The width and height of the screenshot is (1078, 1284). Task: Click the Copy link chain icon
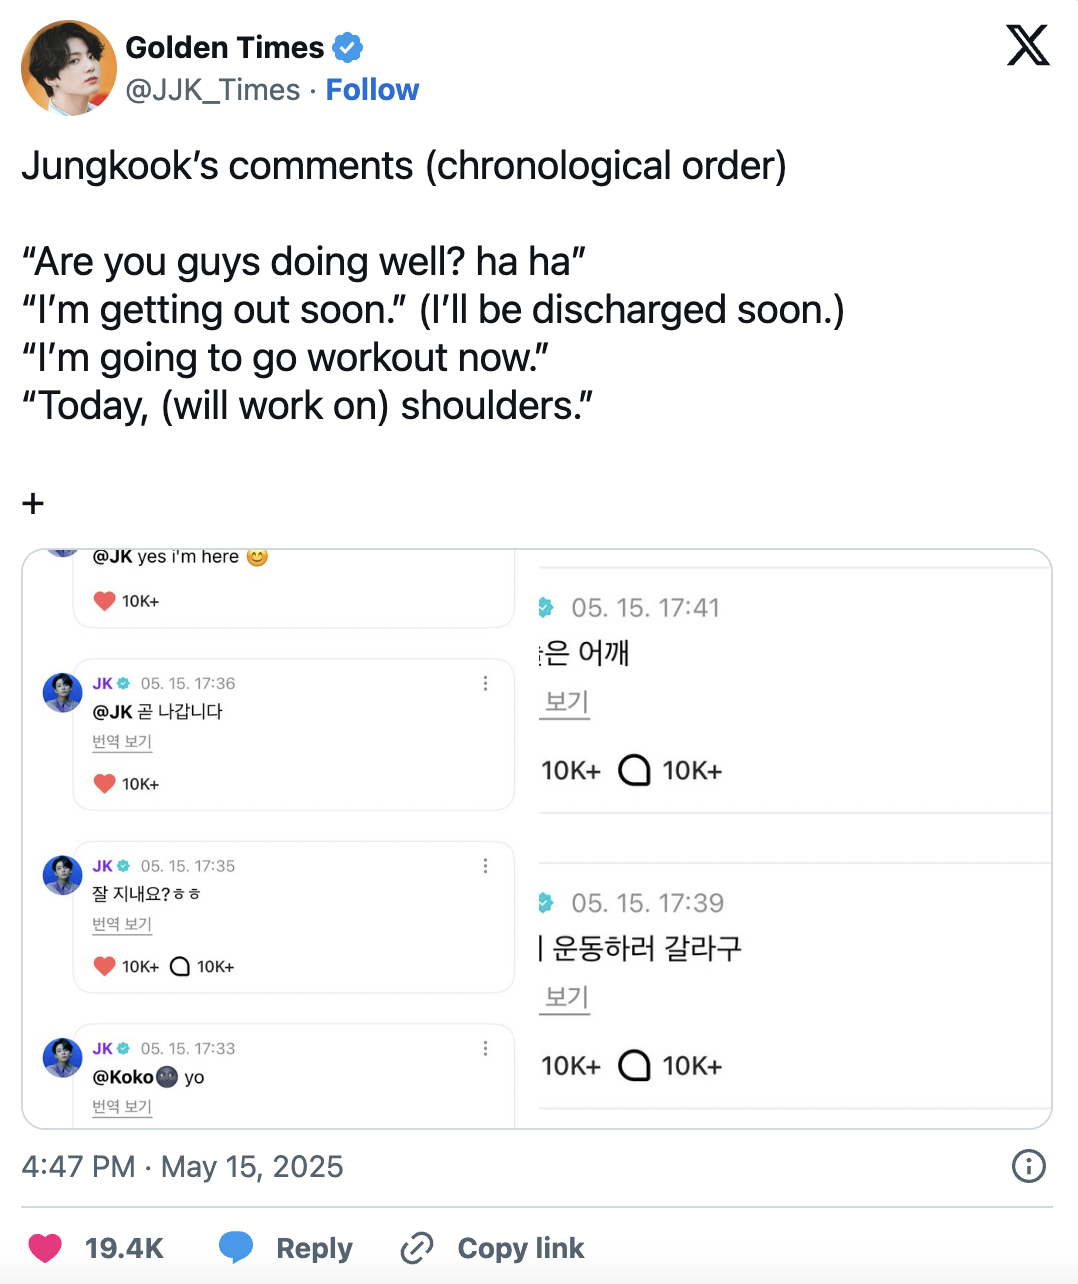[x=416, y=1248]
